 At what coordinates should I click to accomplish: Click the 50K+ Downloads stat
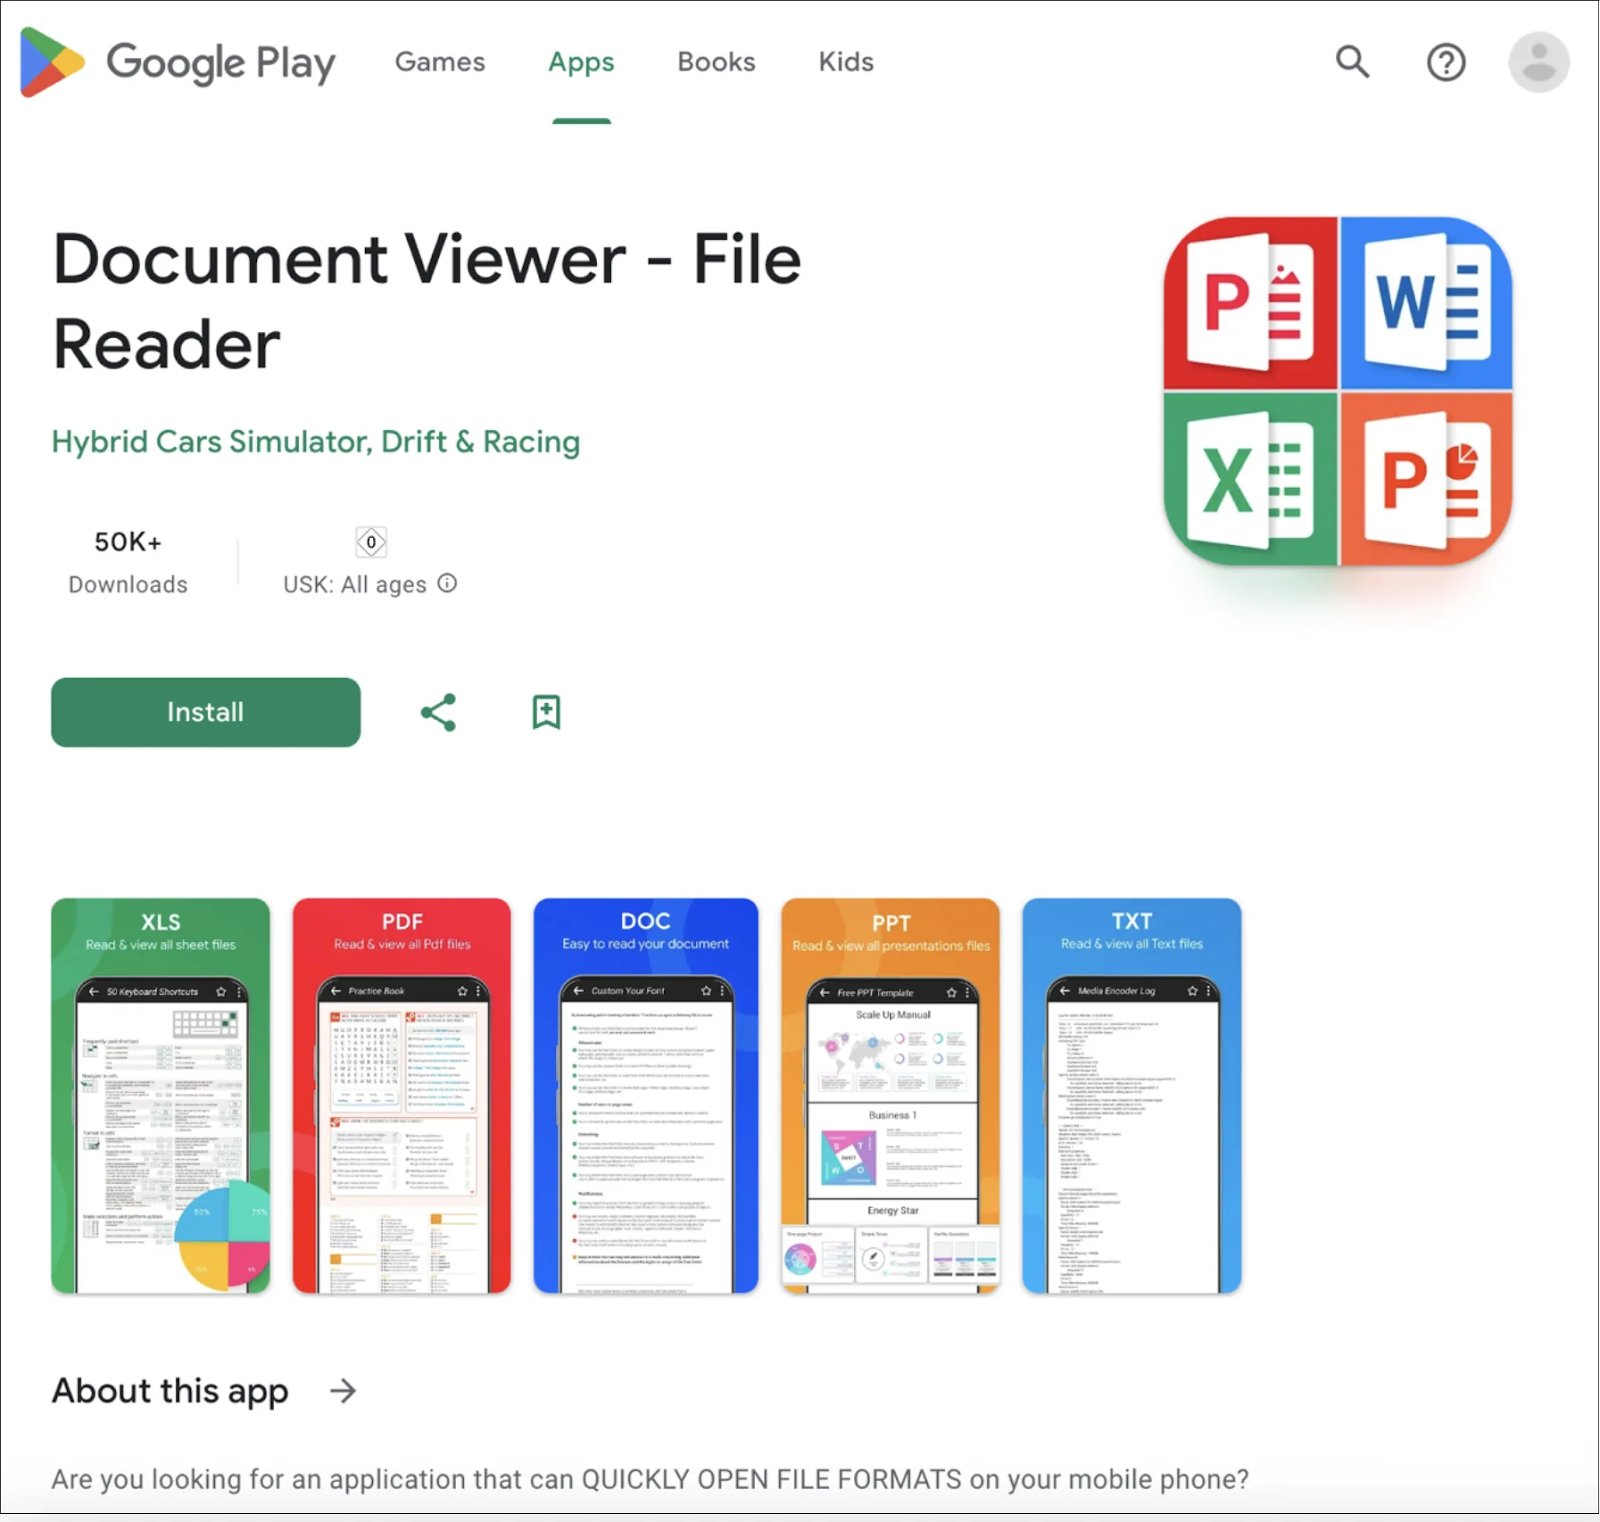click(128, 562)
